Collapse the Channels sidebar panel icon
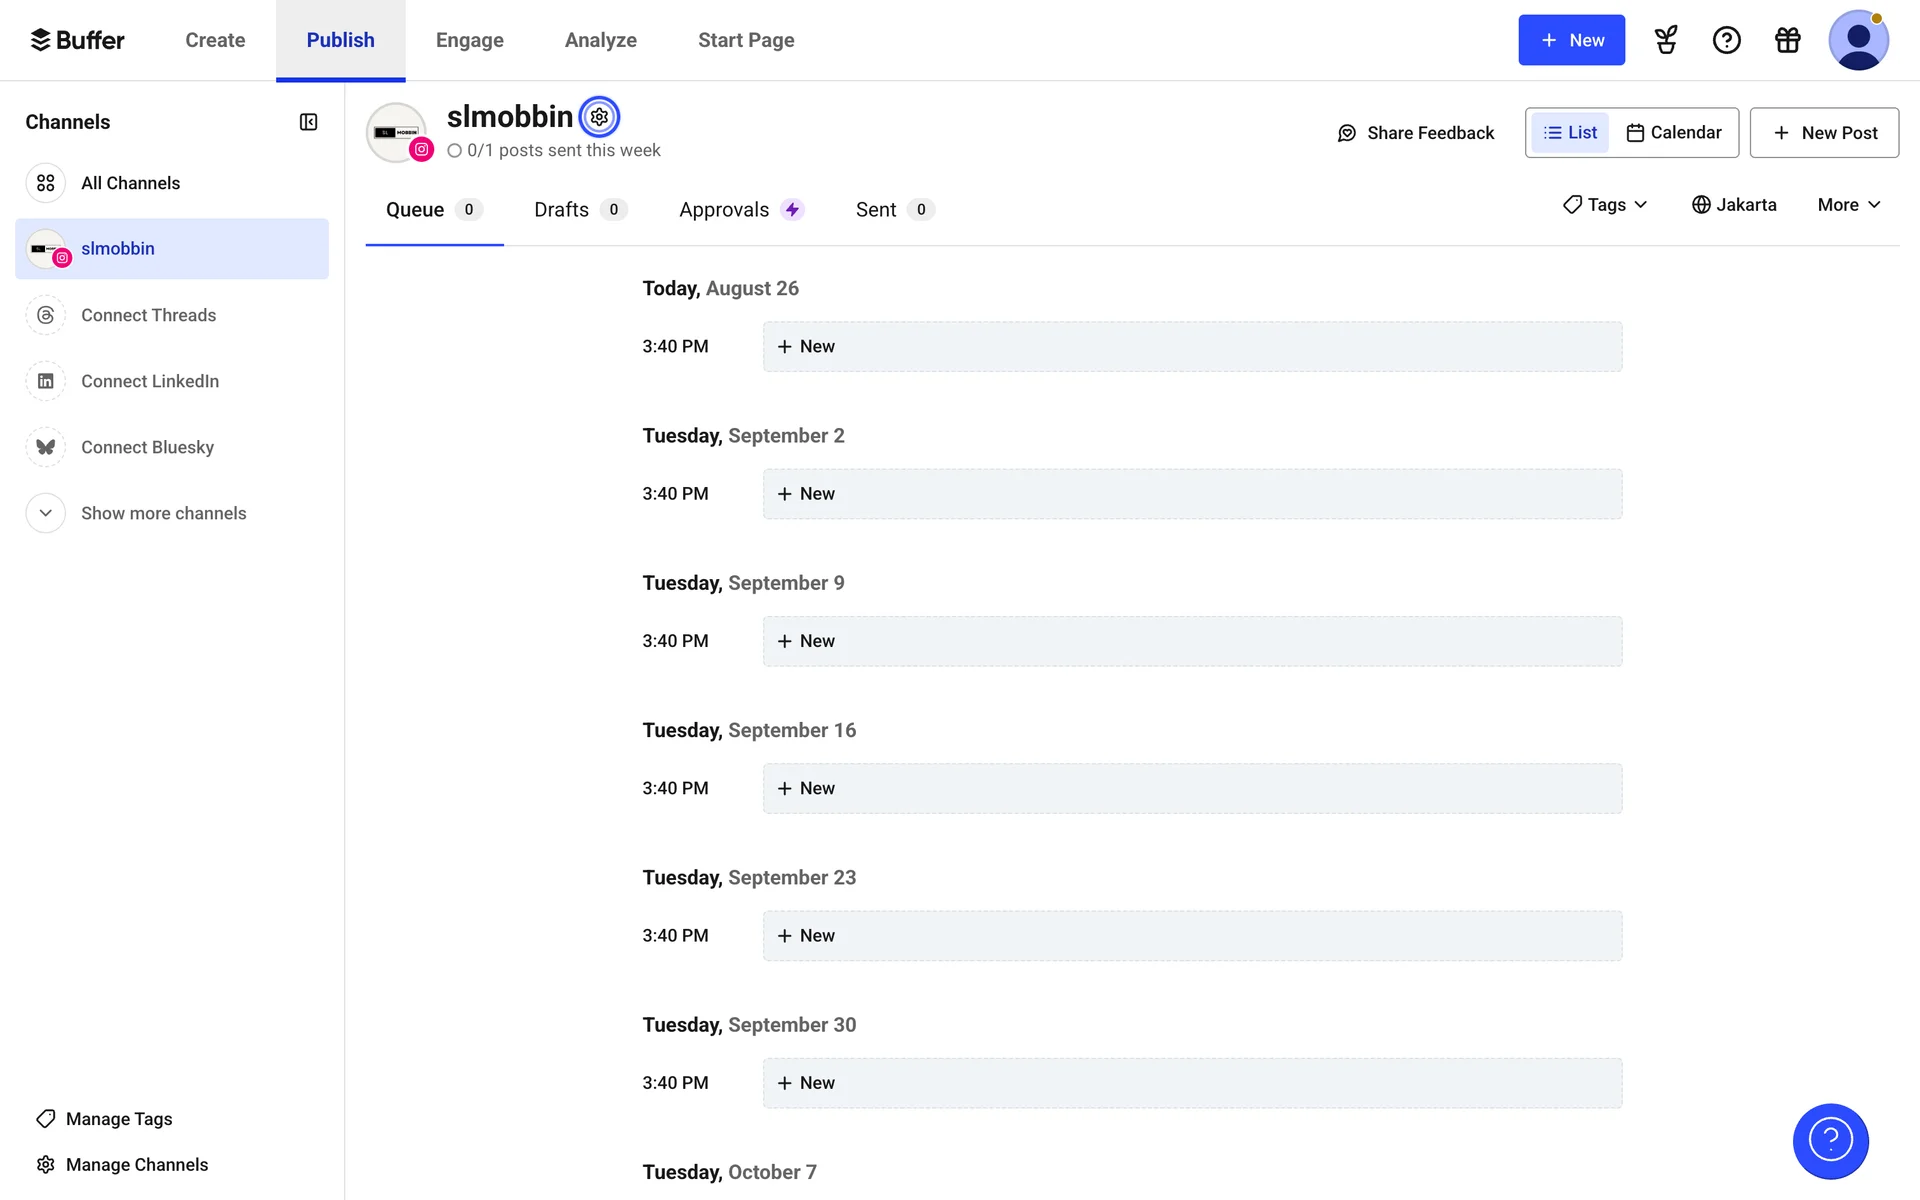The height and width of the screenshot is (1200, 1920). 308,122
